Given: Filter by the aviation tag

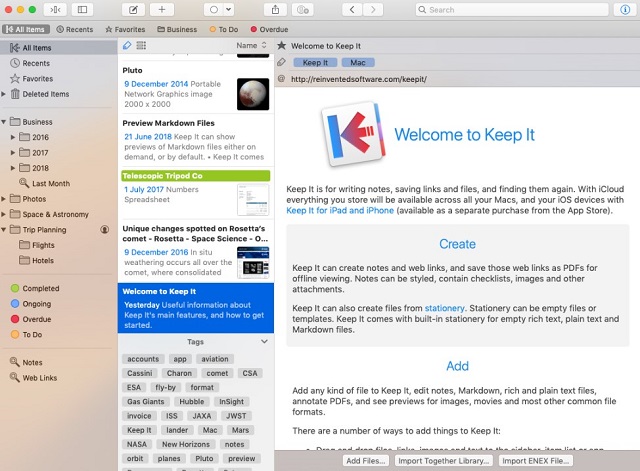Looking at the screenshot, I should pyautogui.click(x=215, y=359).
